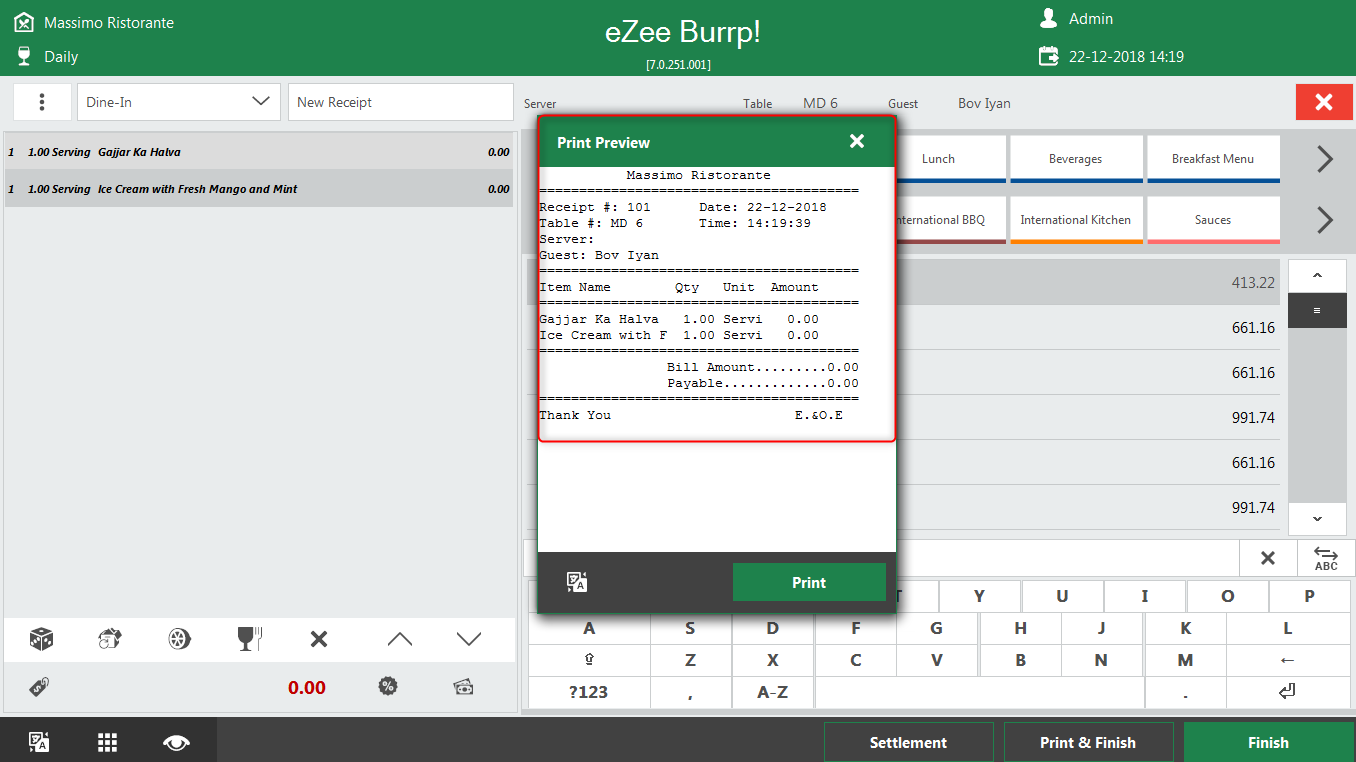Toggle the shift key on the keyboard
Viewport: 1356px width, 762px height.
589,660
